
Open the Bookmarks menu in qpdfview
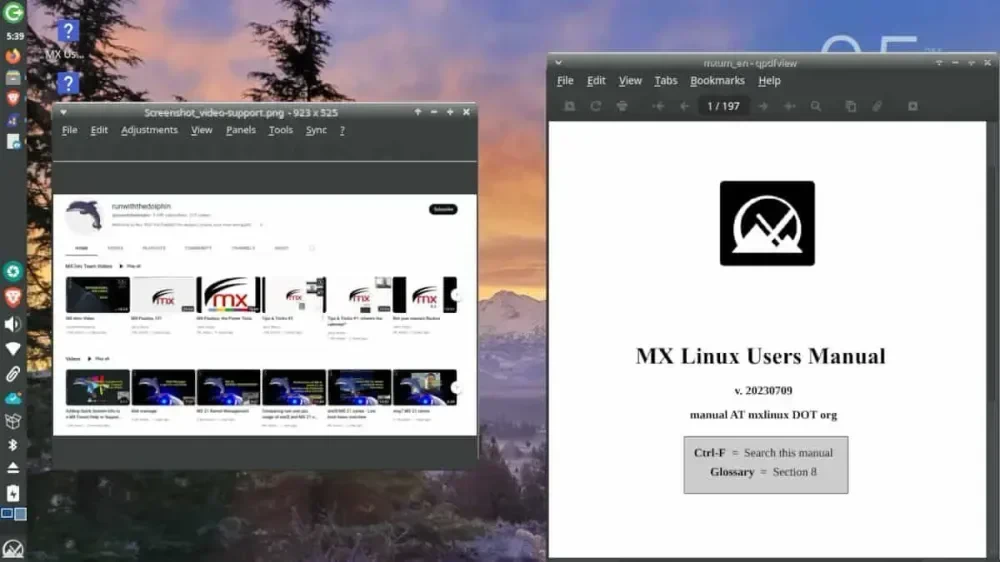[x=717, y=80]
